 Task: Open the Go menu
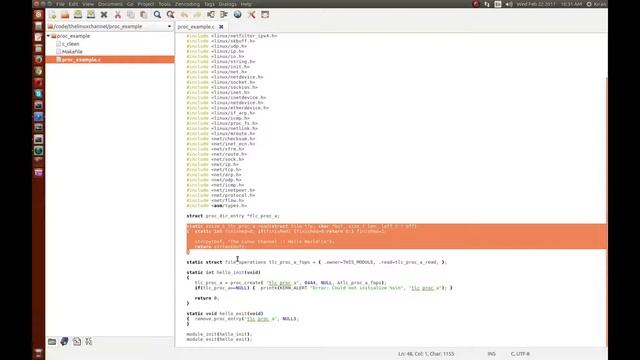(x=130, y=4)
